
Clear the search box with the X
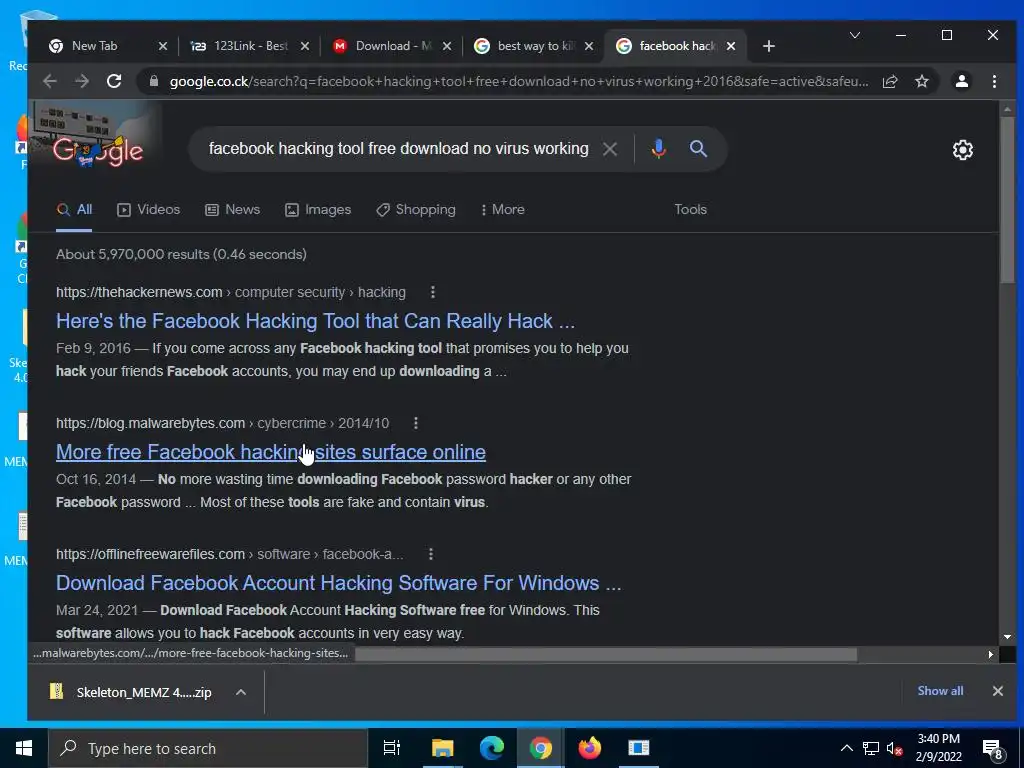[610, 149]
